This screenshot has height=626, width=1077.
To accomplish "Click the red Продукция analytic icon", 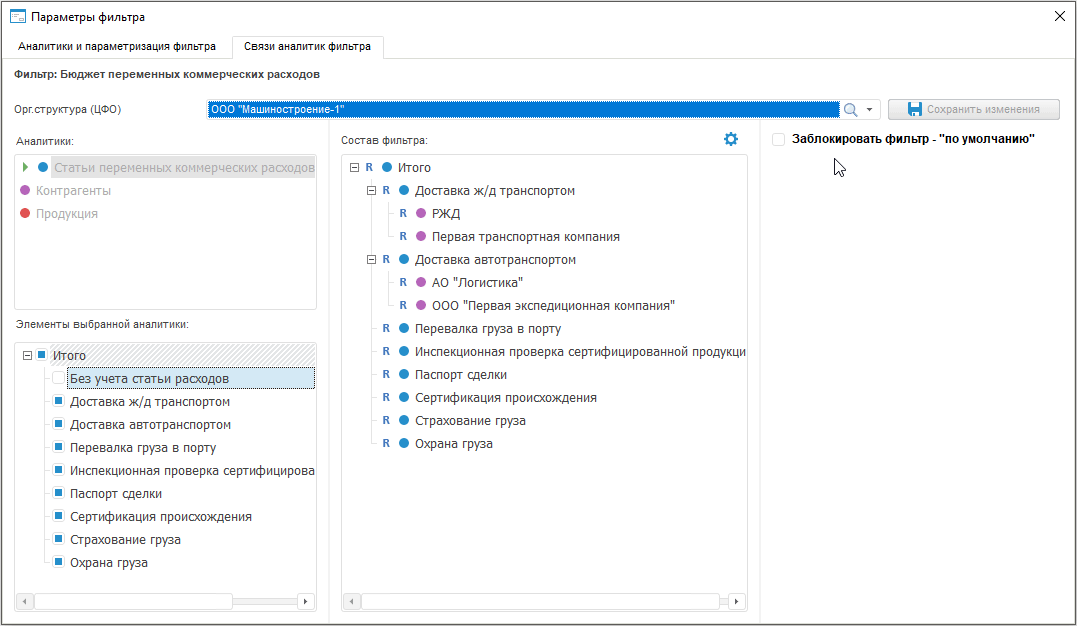I will coord(25,213).
